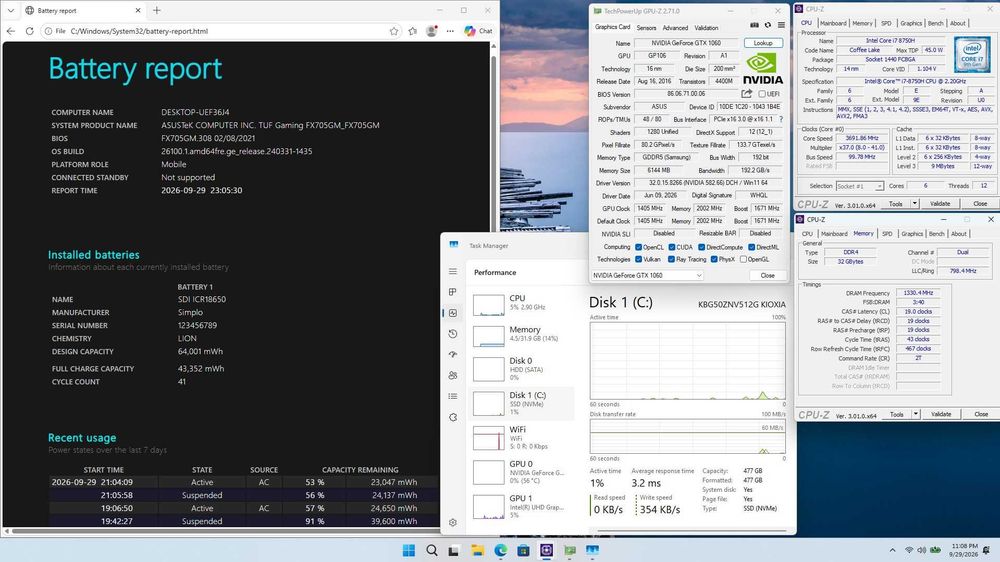Switch to the Sensors tab in GPU-Z
Screen dimensions: 1000x562
(x=646, y=28)
